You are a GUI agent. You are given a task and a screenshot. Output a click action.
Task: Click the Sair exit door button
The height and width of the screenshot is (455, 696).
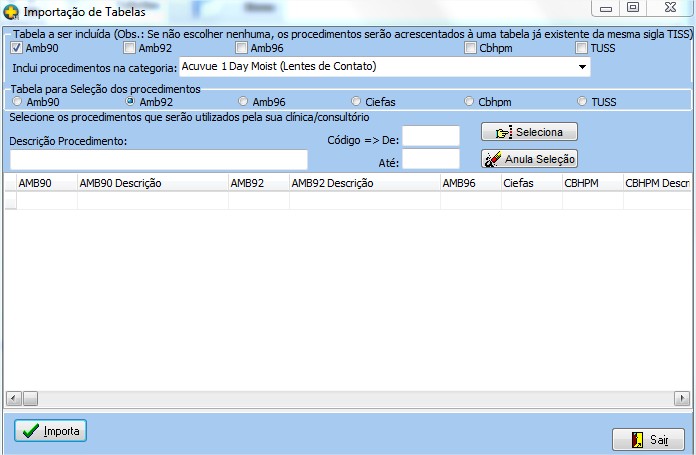point(647,439)
